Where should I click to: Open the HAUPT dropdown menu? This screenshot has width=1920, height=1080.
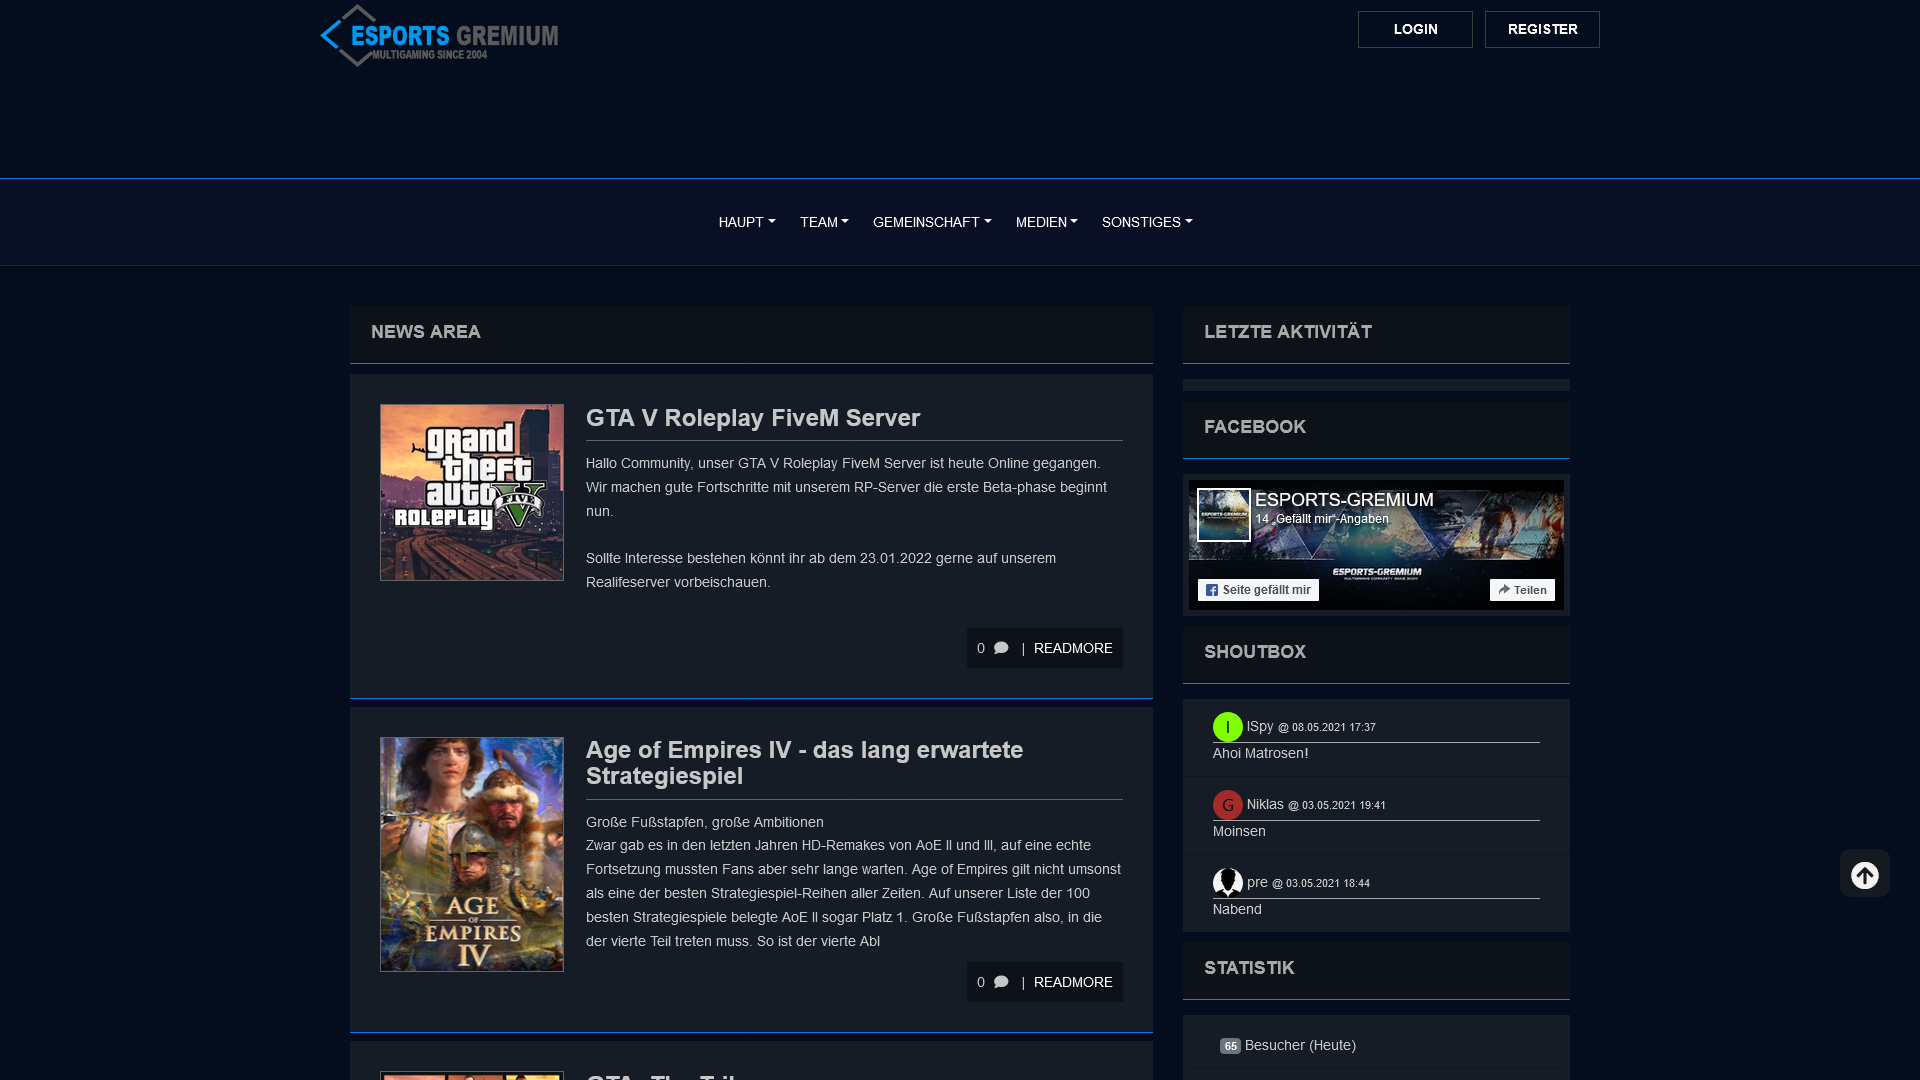point(747,222)
